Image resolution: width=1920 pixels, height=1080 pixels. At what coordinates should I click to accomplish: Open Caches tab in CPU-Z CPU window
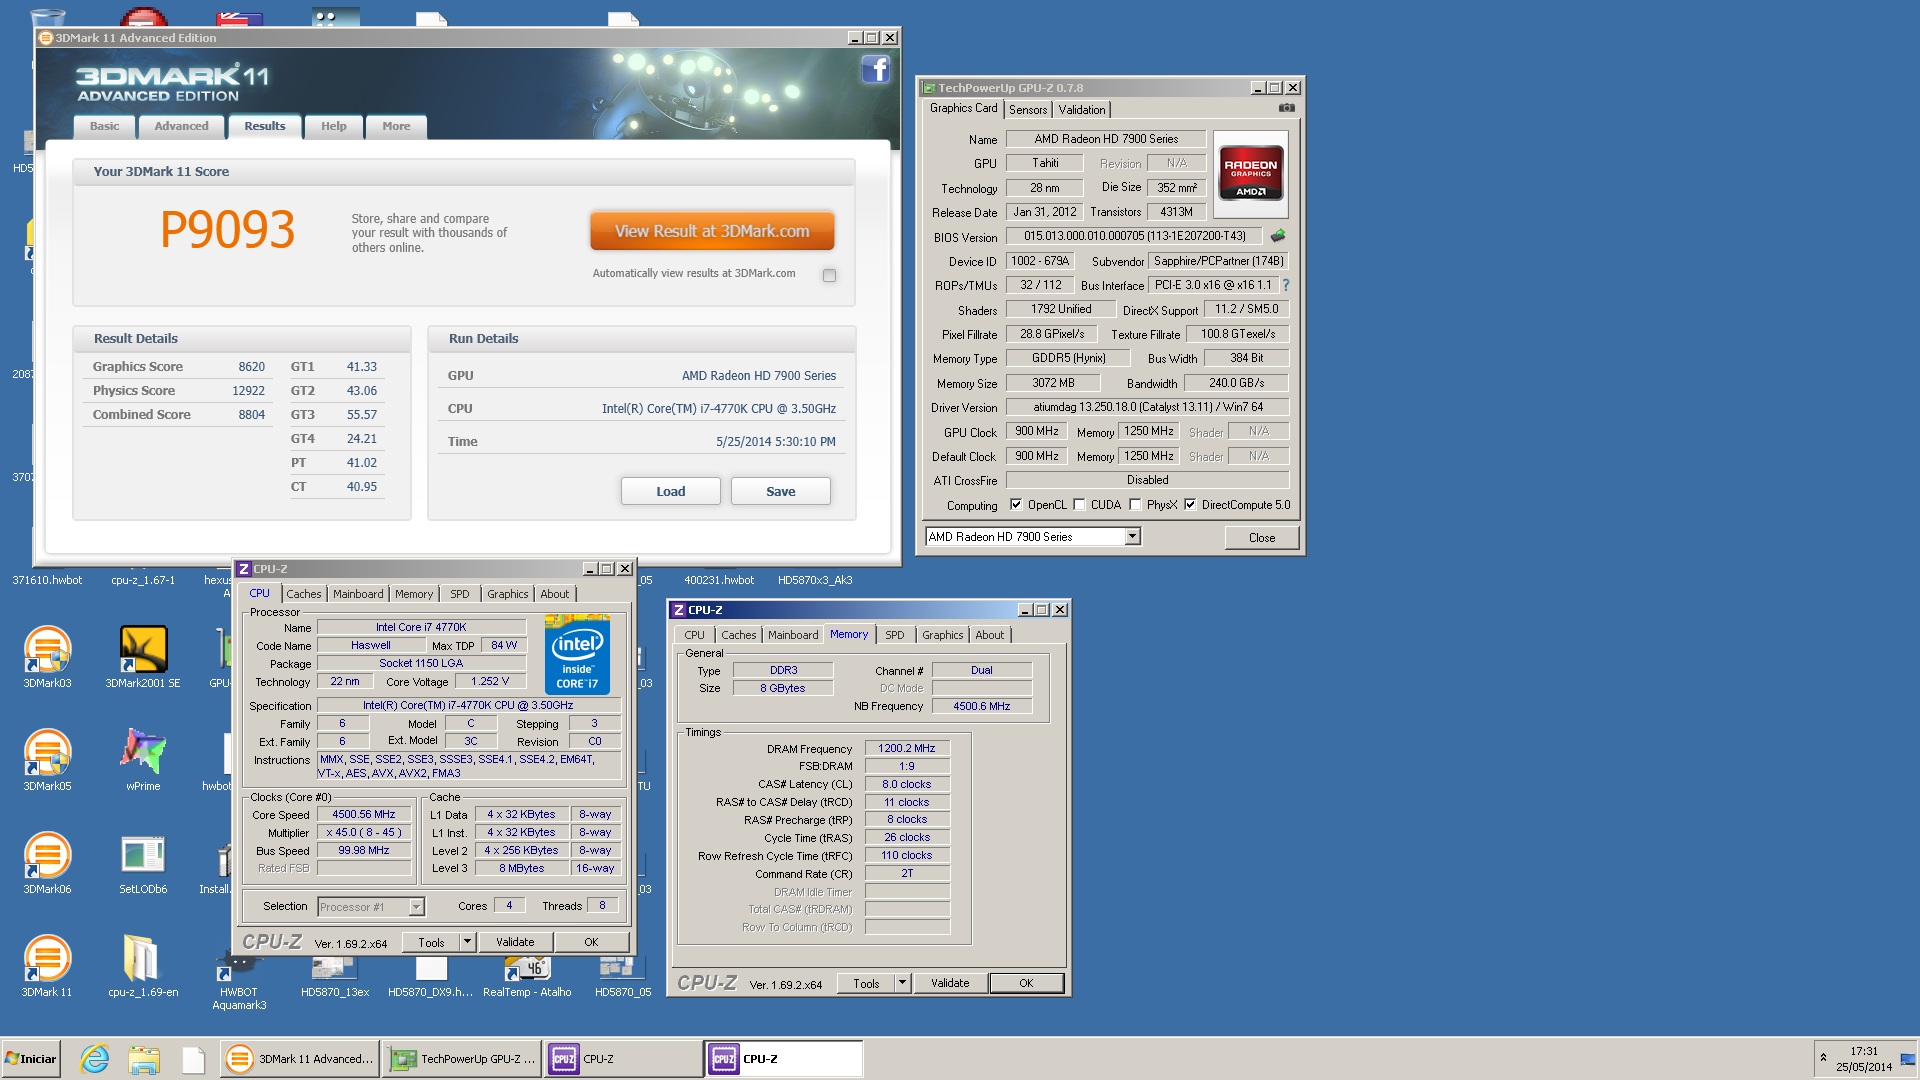304,594
